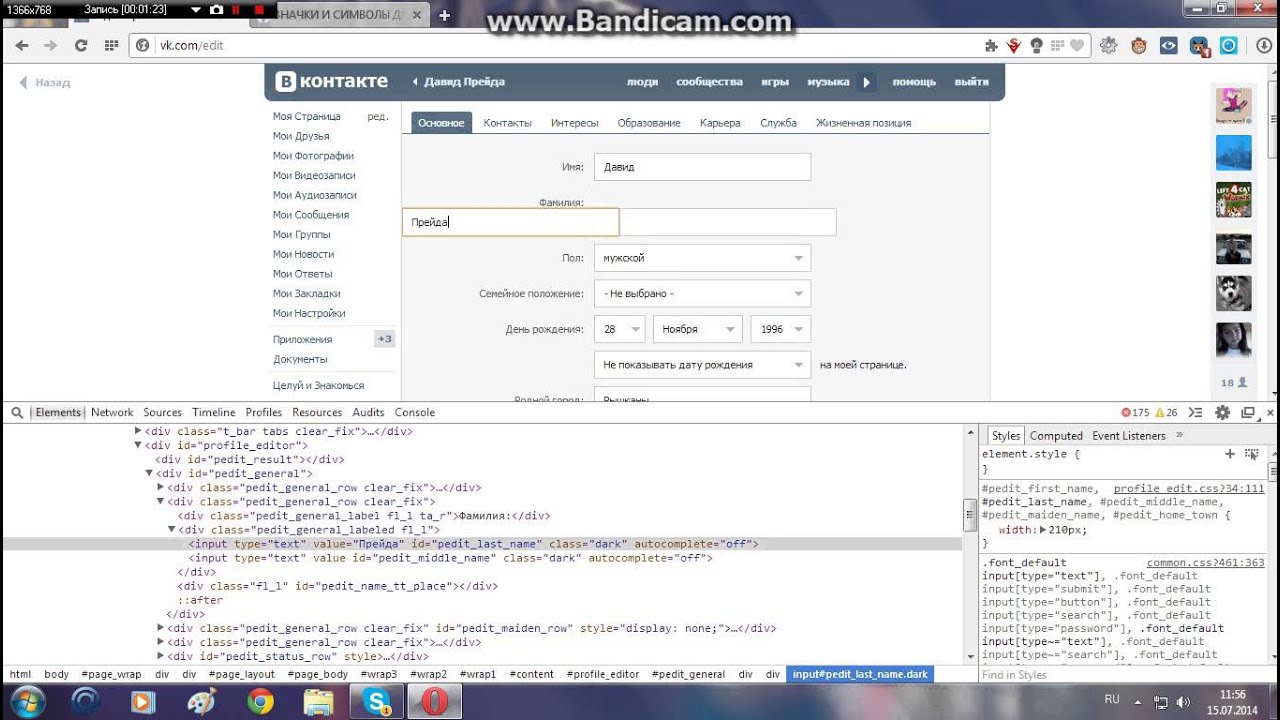
Task: Open the Не показывать дату рождения dropdown
Action: [x=702, y=365]
